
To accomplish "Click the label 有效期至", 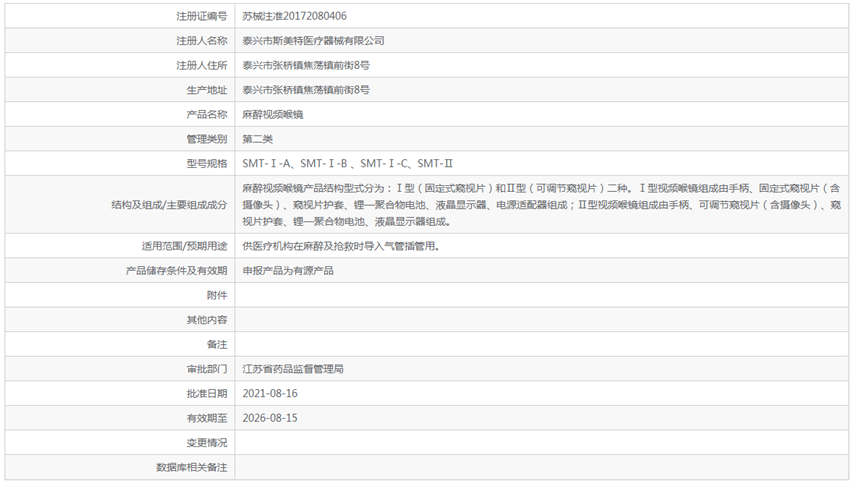I will [x=207, y=418].
